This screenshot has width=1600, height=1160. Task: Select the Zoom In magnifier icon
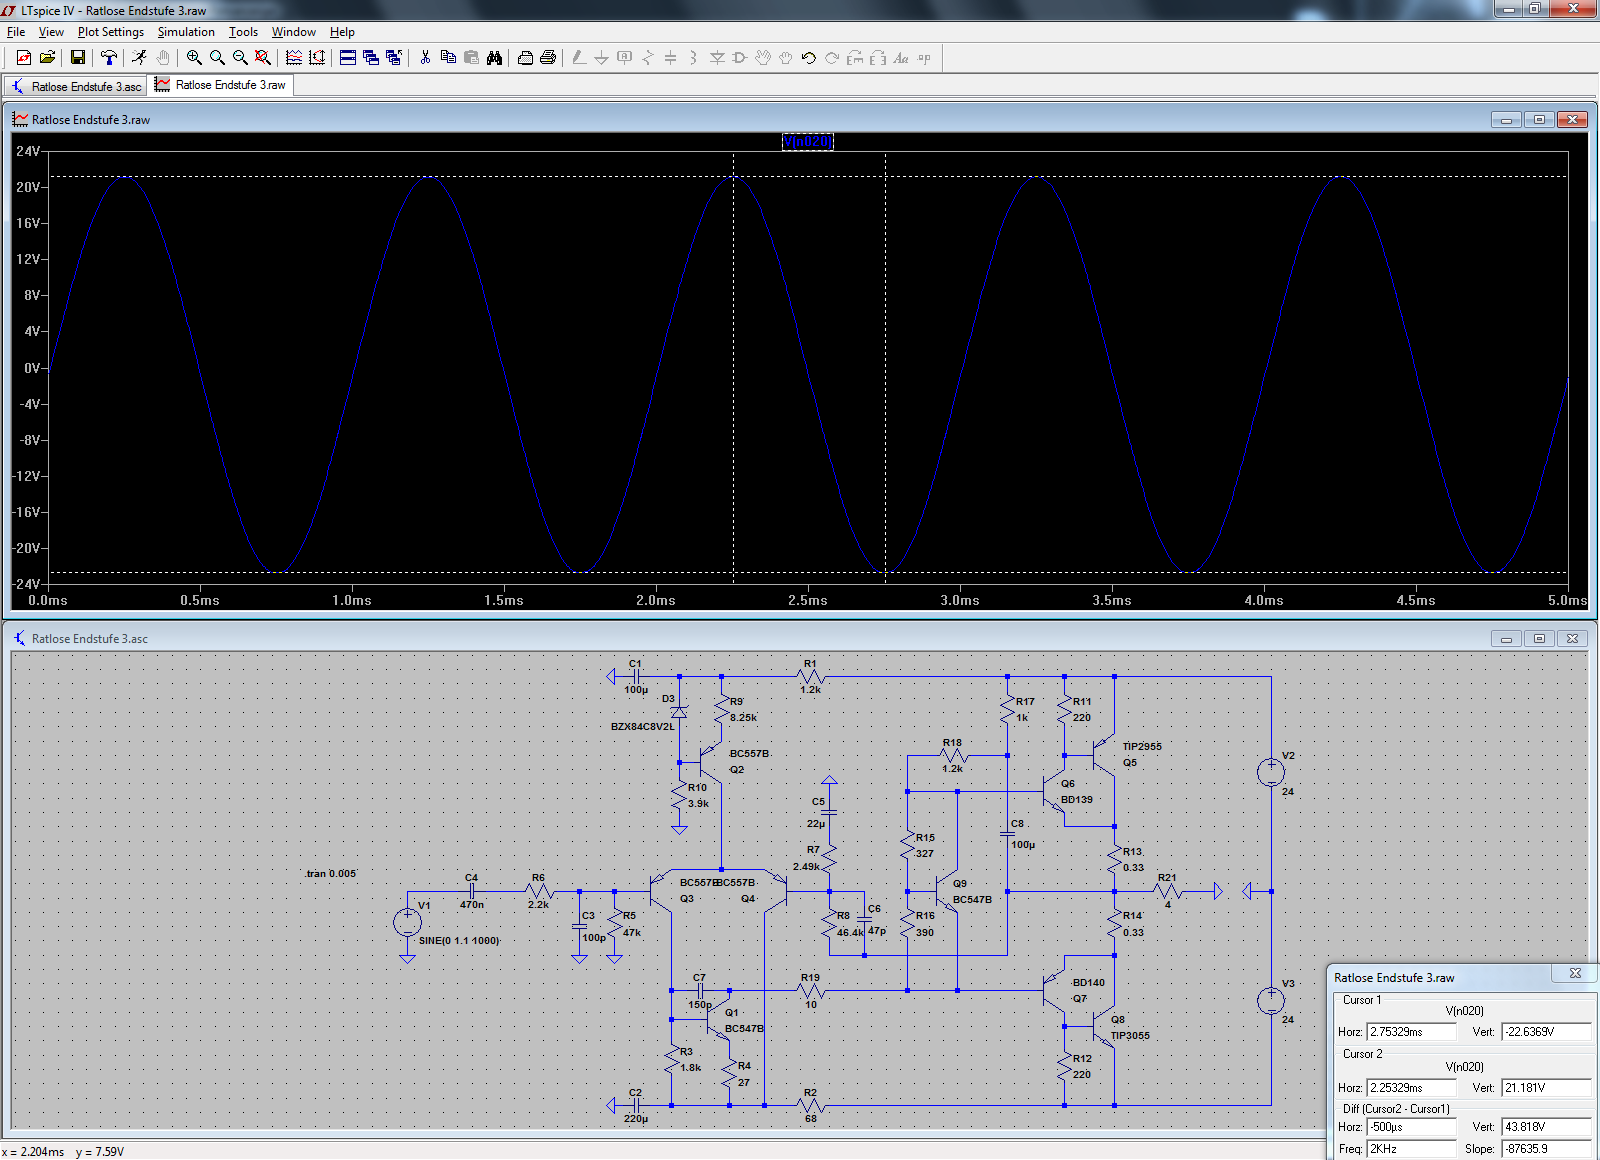194,58
